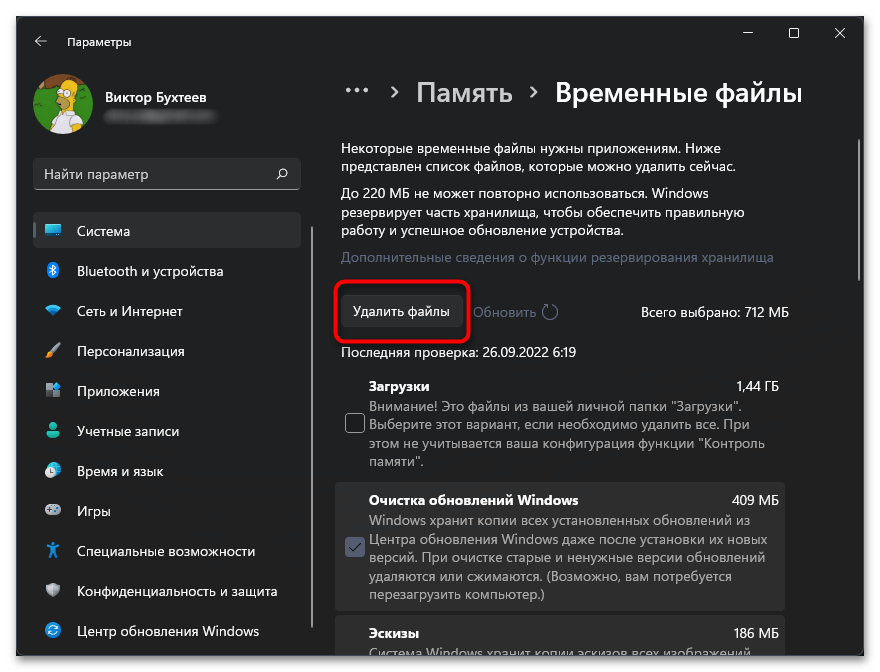The width and height of the screenshot is (880, 672).
Task: Click the Система monitor icon
Action: [x=53, y=230]
